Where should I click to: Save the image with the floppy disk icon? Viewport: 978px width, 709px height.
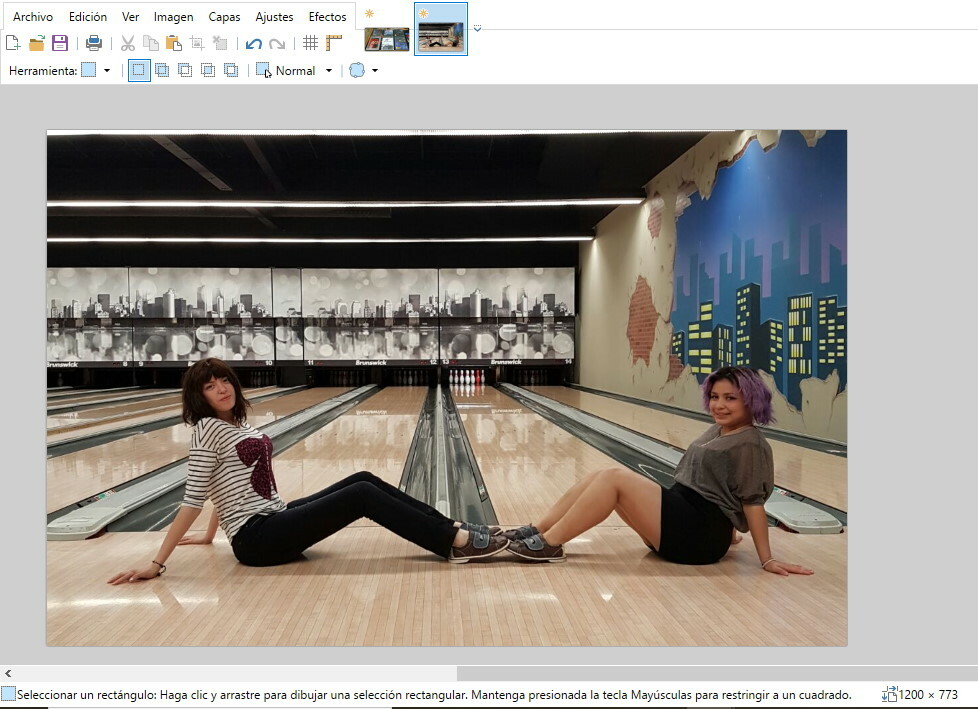(x=60, y=43)
